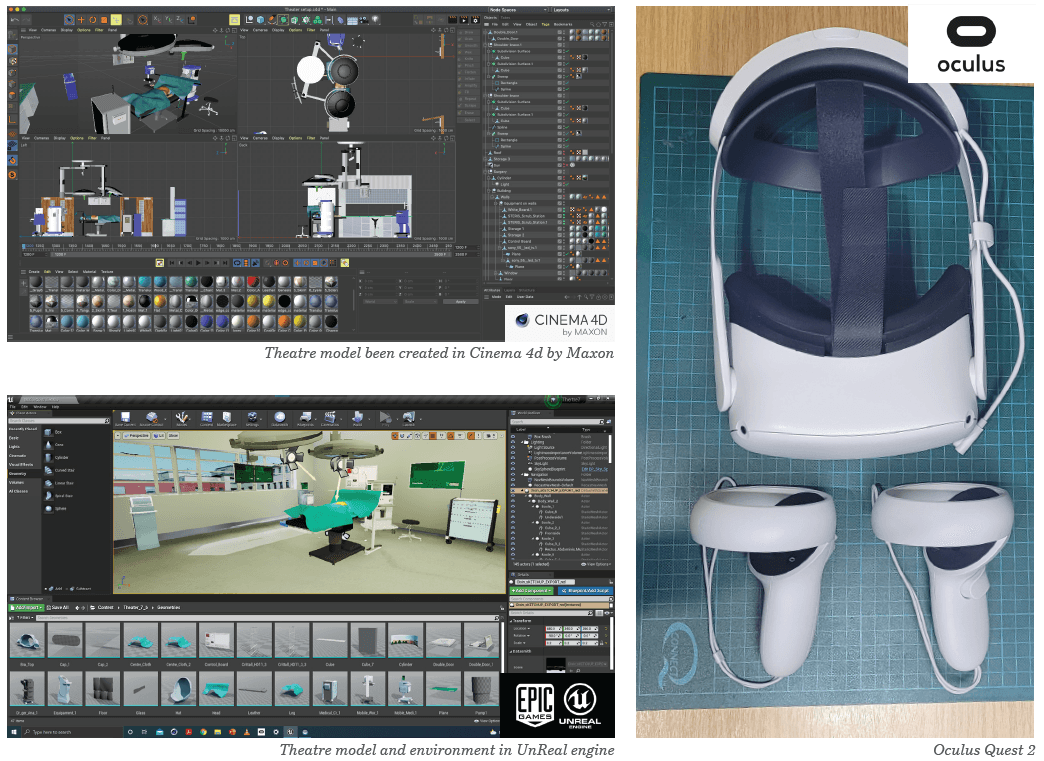Click the Add/Import button in Content Browser
The image size is (1044, 761).
tap(25, 607)
